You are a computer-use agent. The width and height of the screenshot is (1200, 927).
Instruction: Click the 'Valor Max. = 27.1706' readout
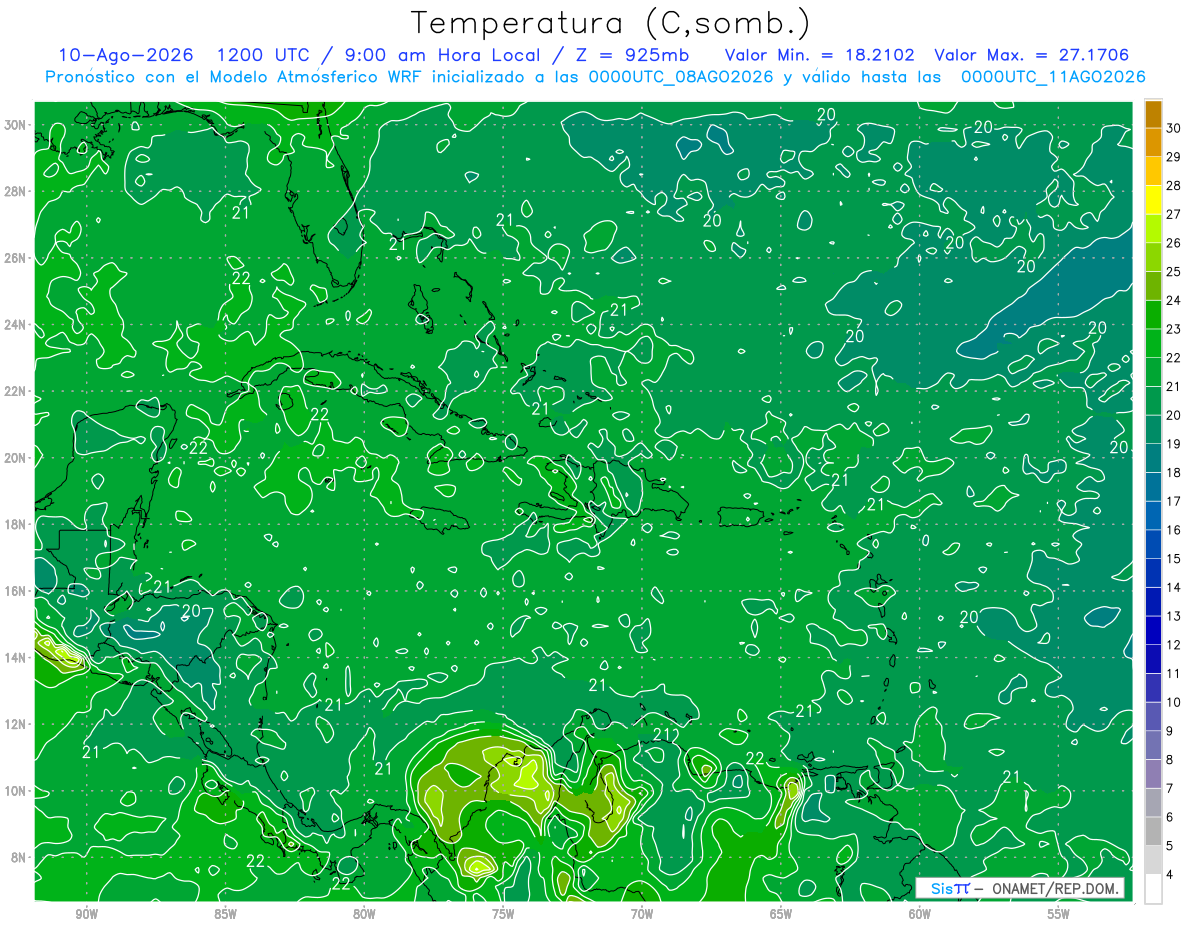point(1032,55)
